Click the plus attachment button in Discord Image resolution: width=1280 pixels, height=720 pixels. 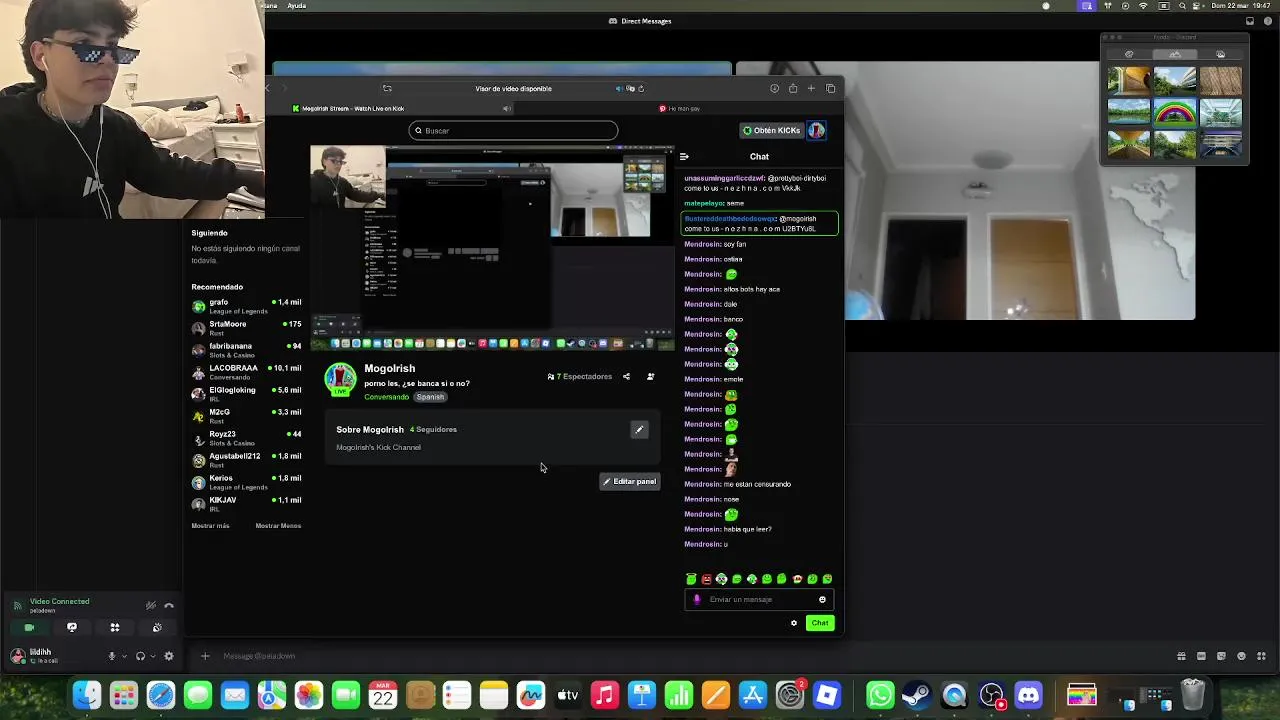point(205,656)
